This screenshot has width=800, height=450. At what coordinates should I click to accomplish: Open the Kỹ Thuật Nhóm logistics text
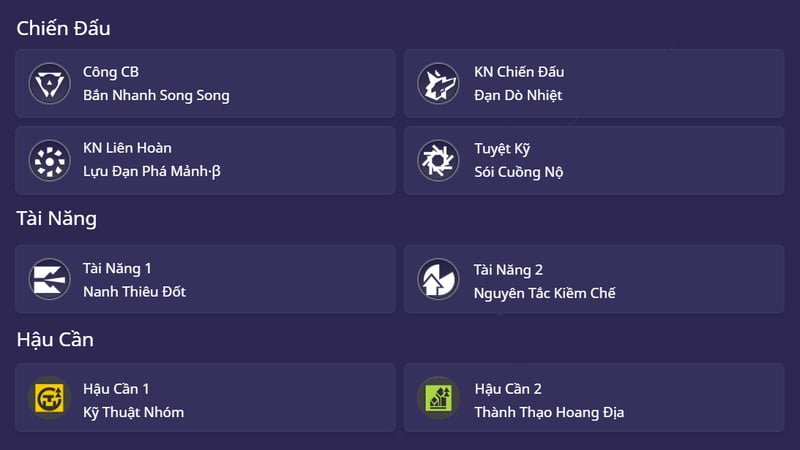point(133,412)
